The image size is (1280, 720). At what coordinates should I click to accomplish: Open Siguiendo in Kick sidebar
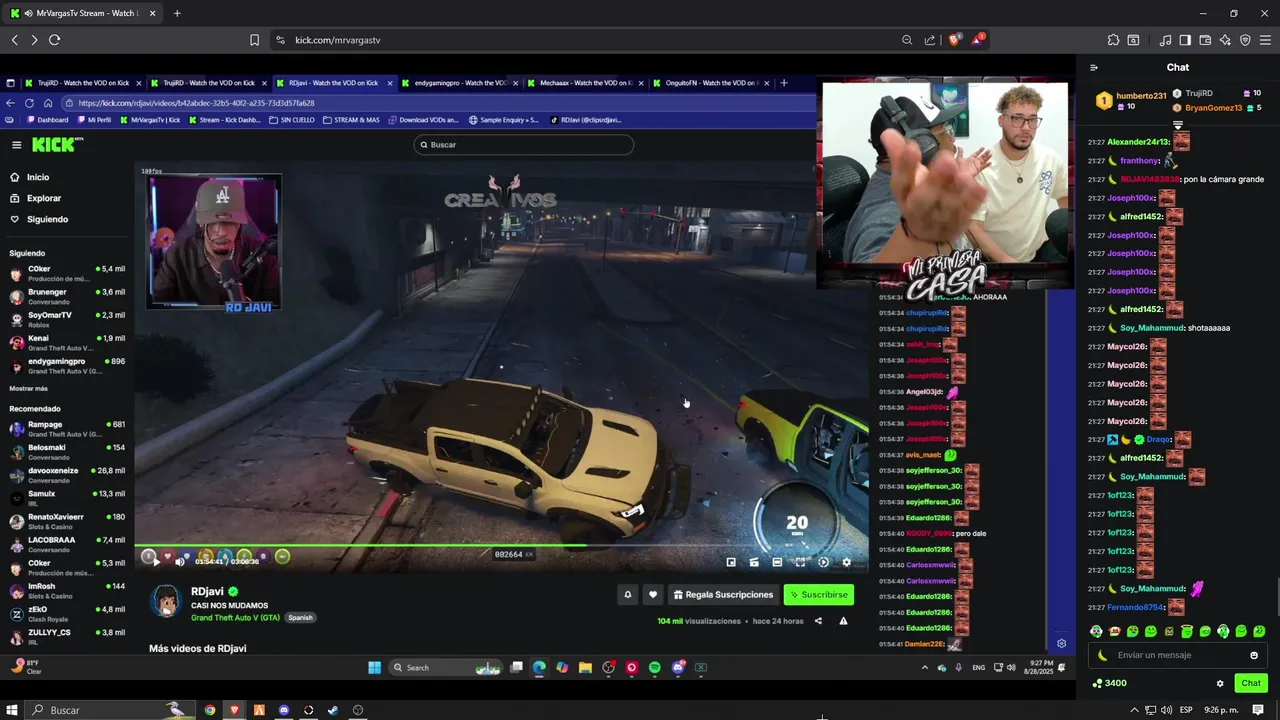pos(39,219)
